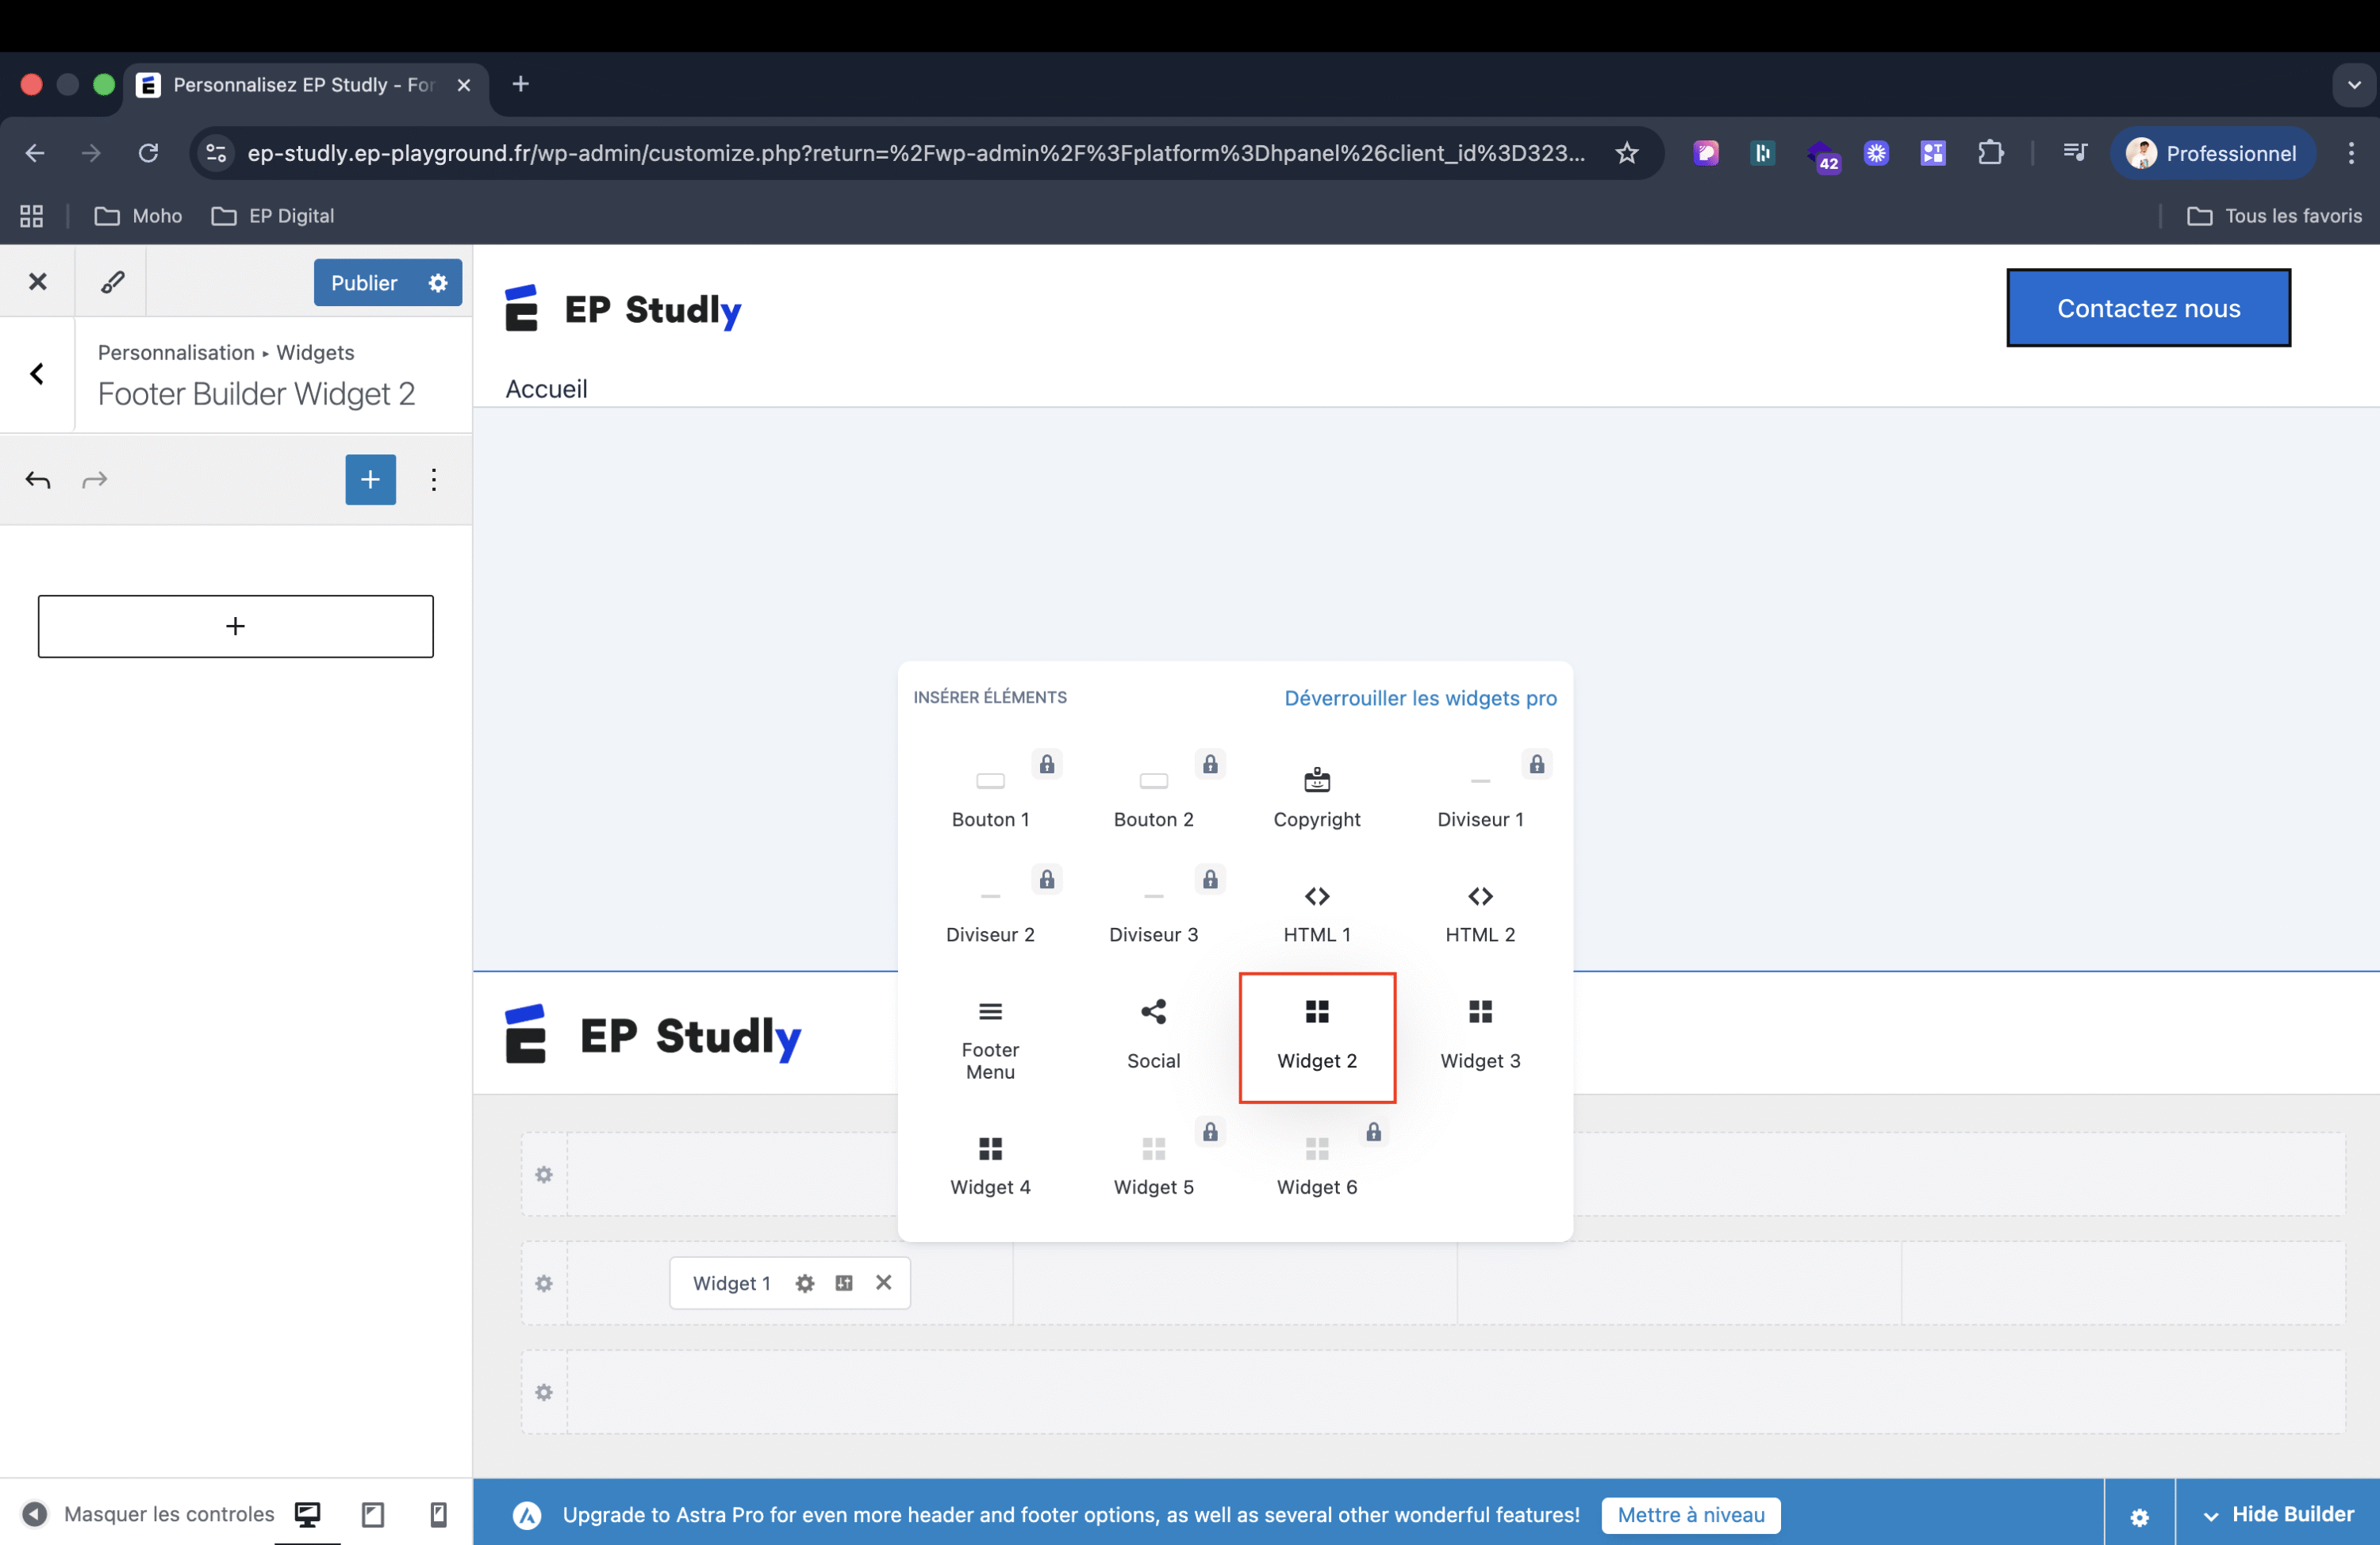Go back from Footer Builder Widget 2
The width and height of the screenshot is (2380, 1545).
[x=37, y=374]
